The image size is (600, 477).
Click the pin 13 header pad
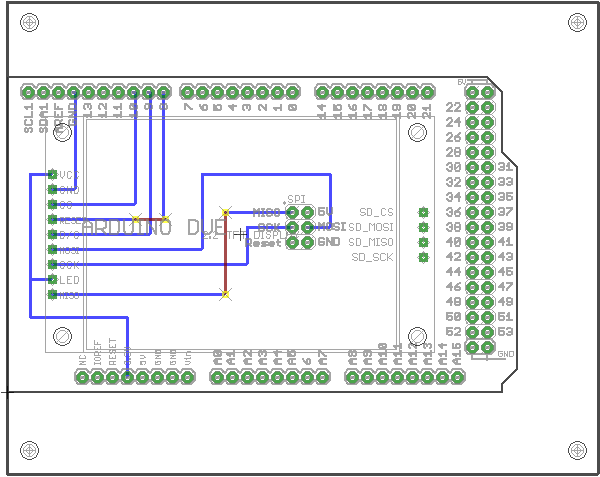[x=88, y=92]
